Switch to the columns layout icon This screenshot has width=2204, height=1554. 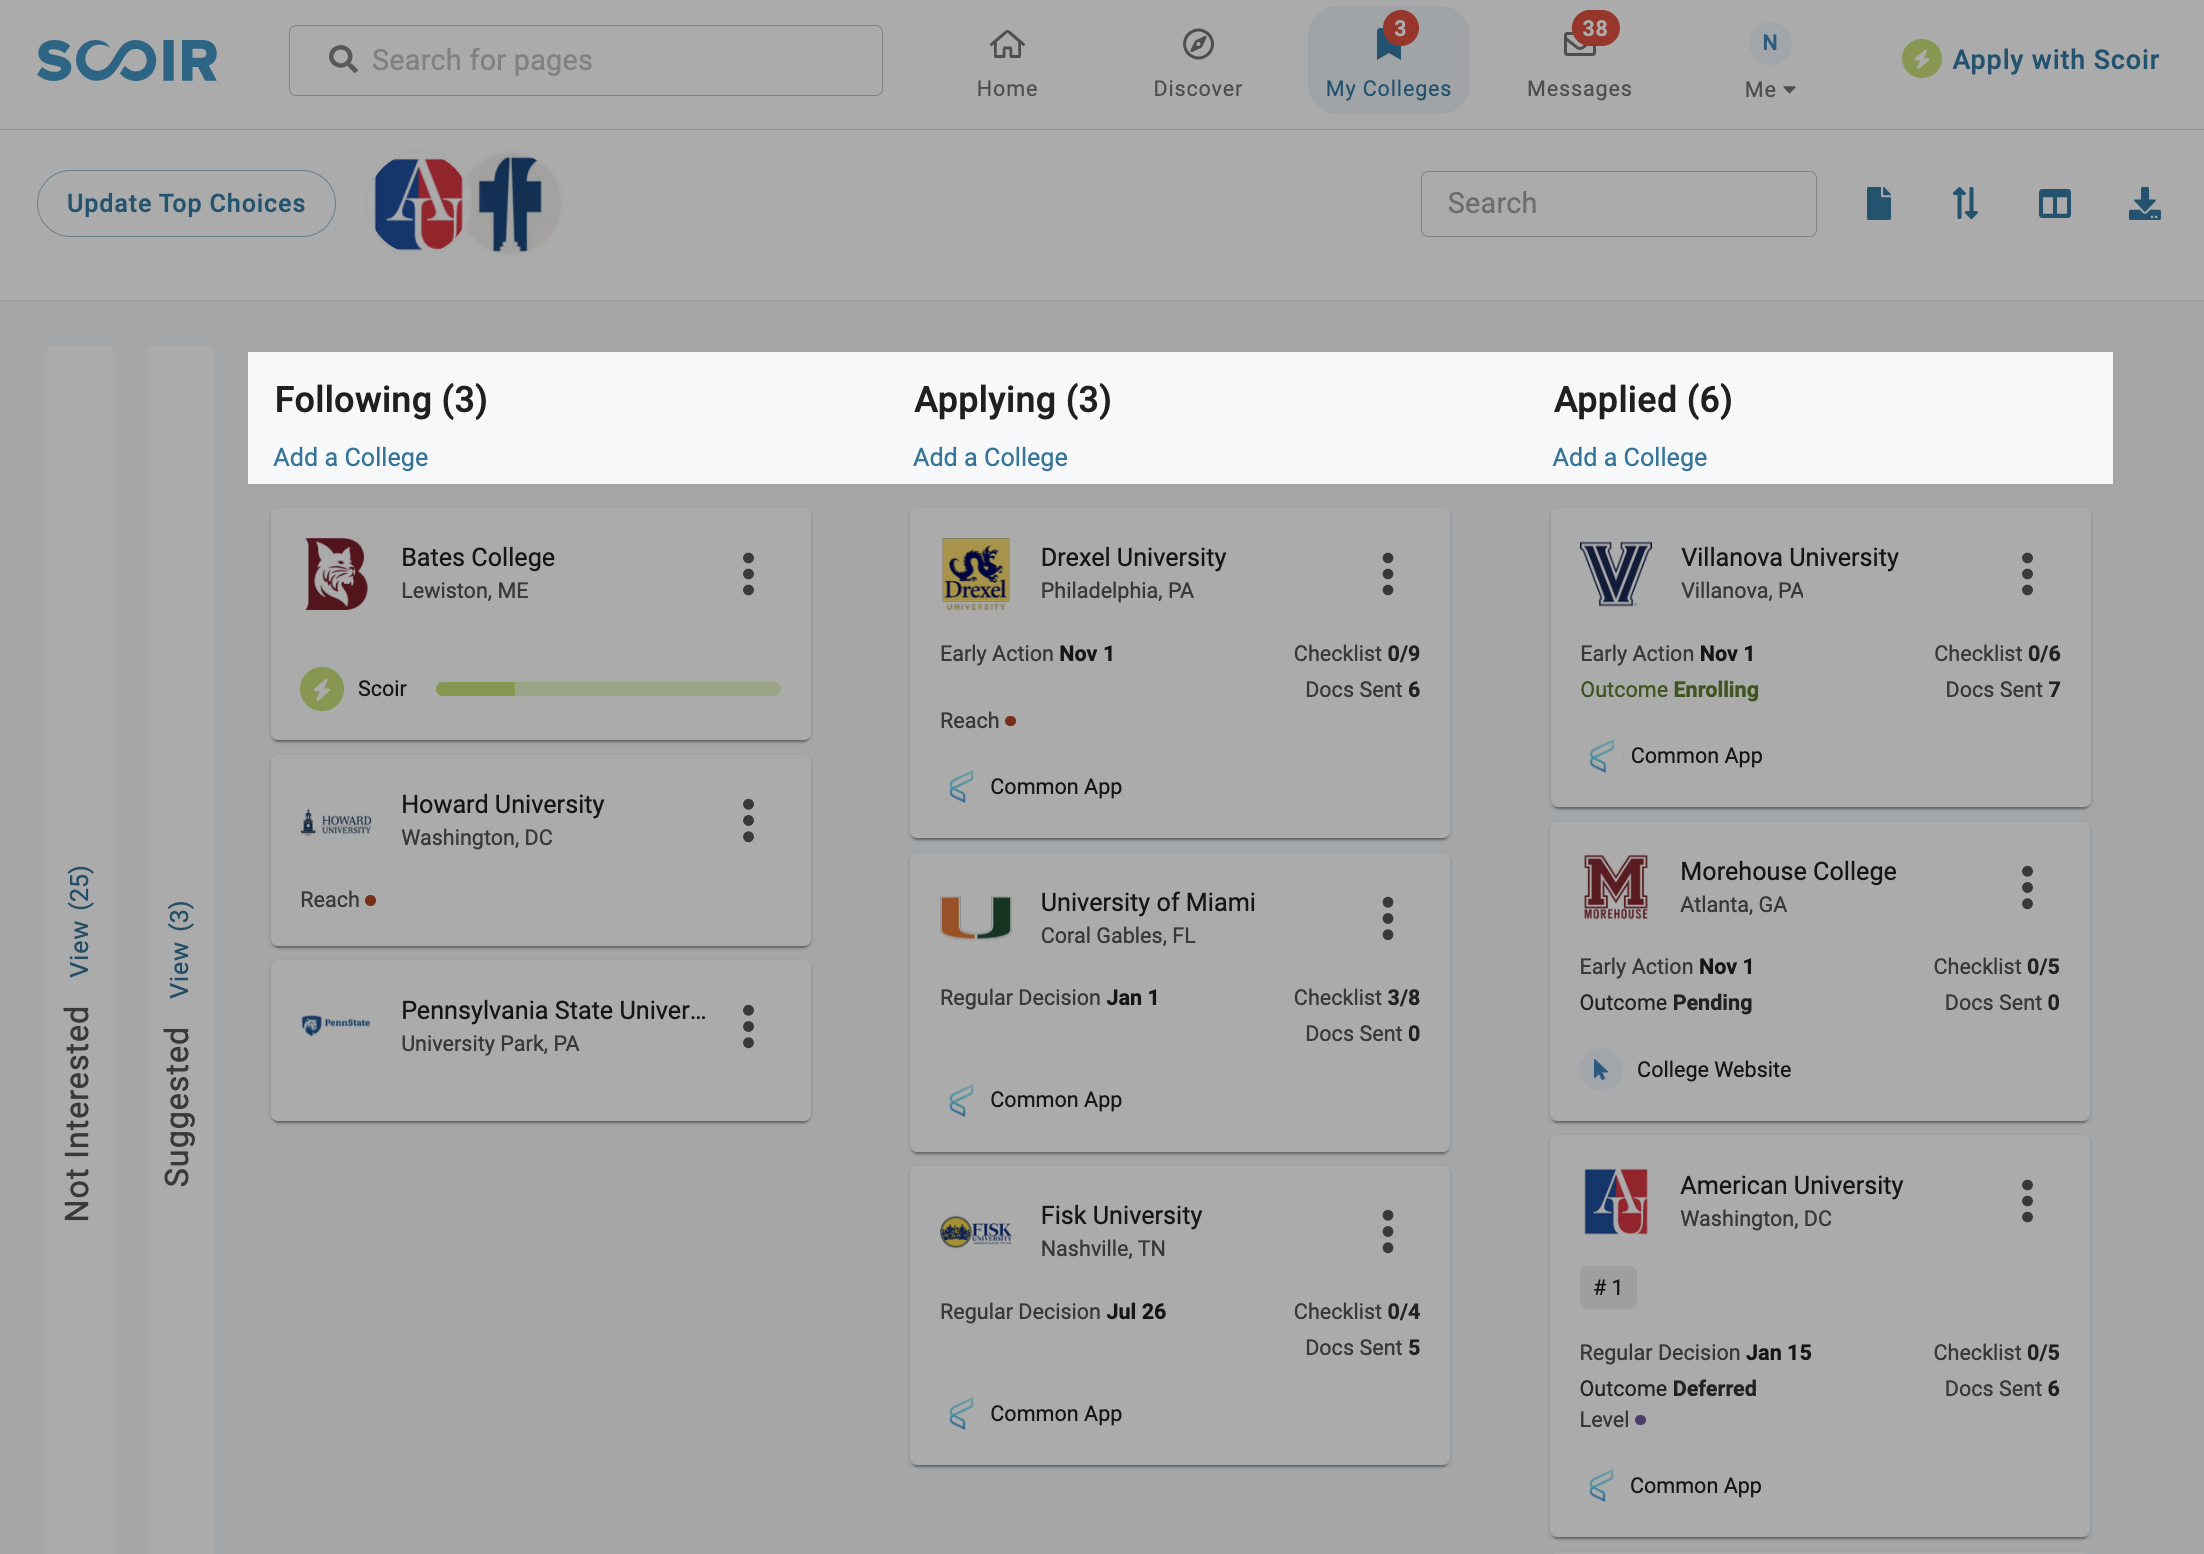(2054, 204)
